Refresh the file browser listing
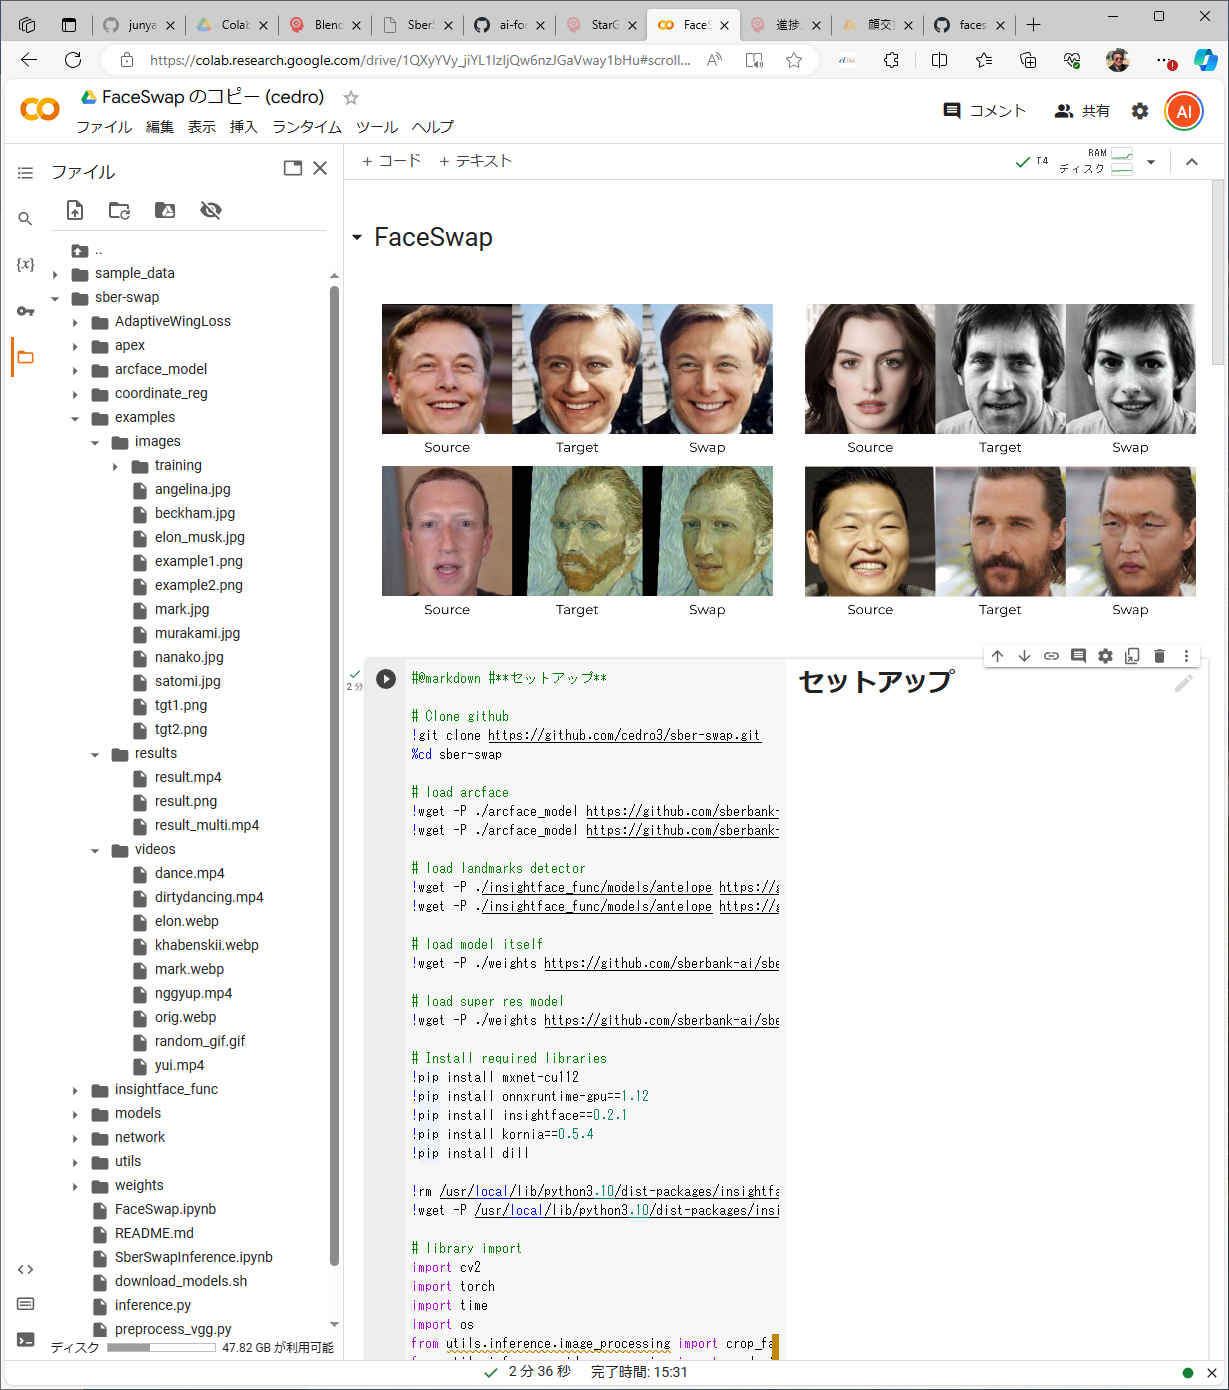Image resolution: width=1229 pixels, height=1390 pixels. pos(119,210)
